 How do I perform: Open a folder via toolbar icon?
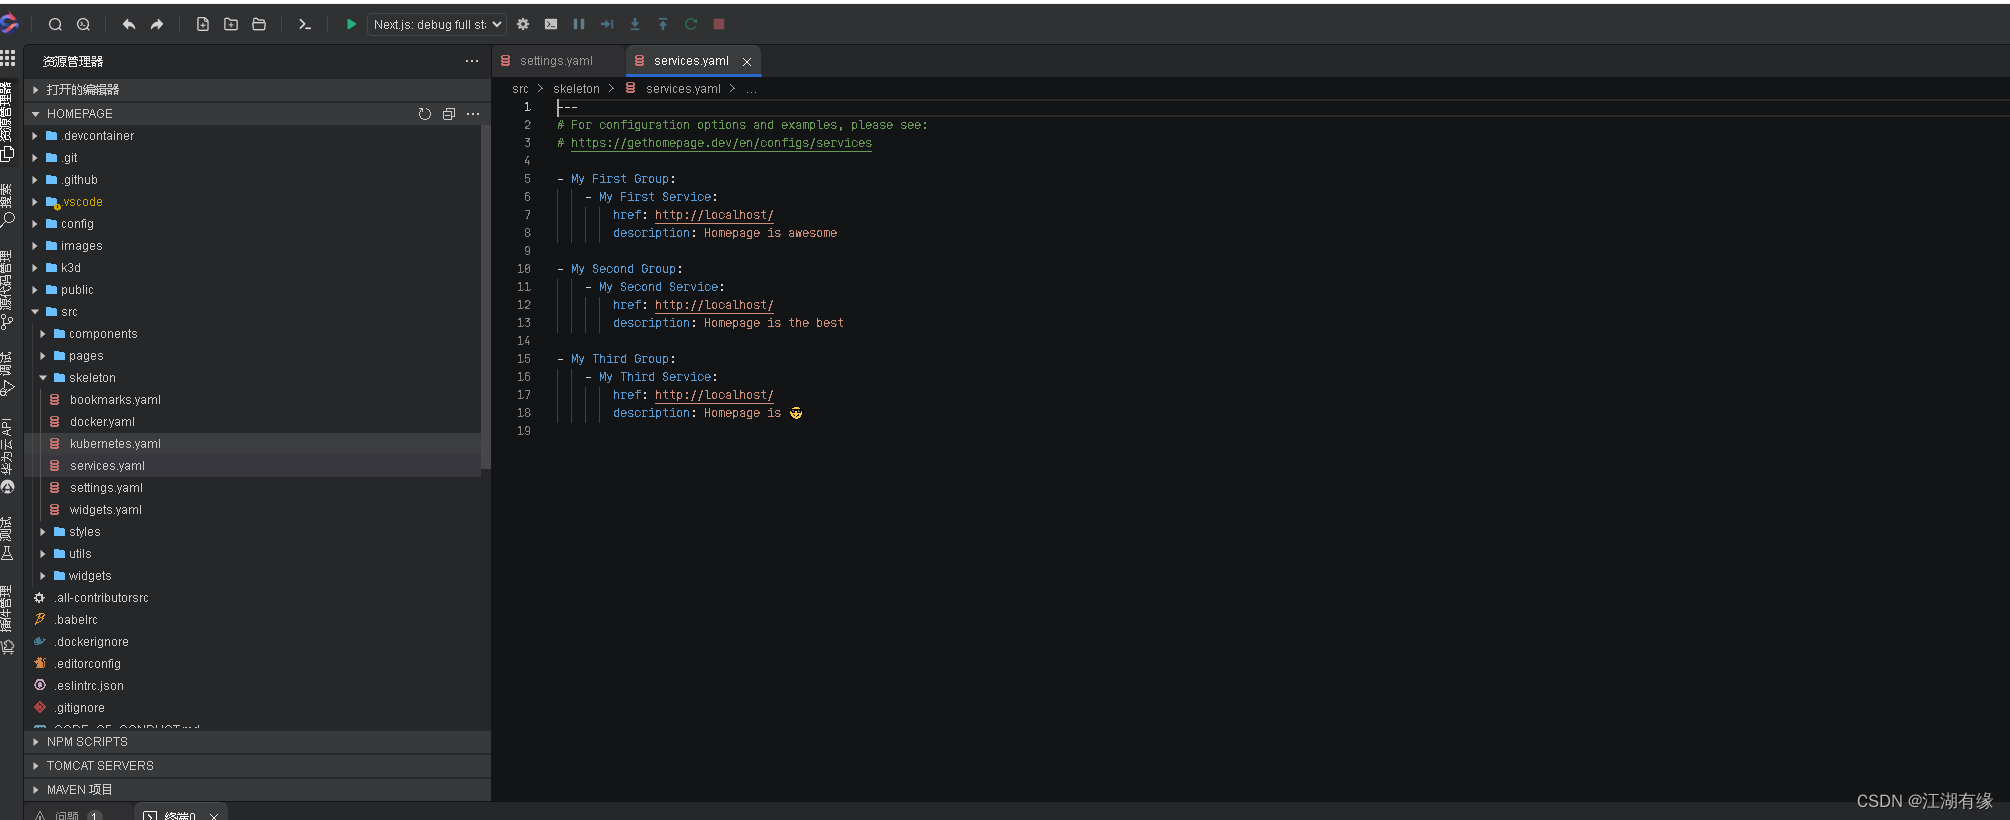pos(259,24)
